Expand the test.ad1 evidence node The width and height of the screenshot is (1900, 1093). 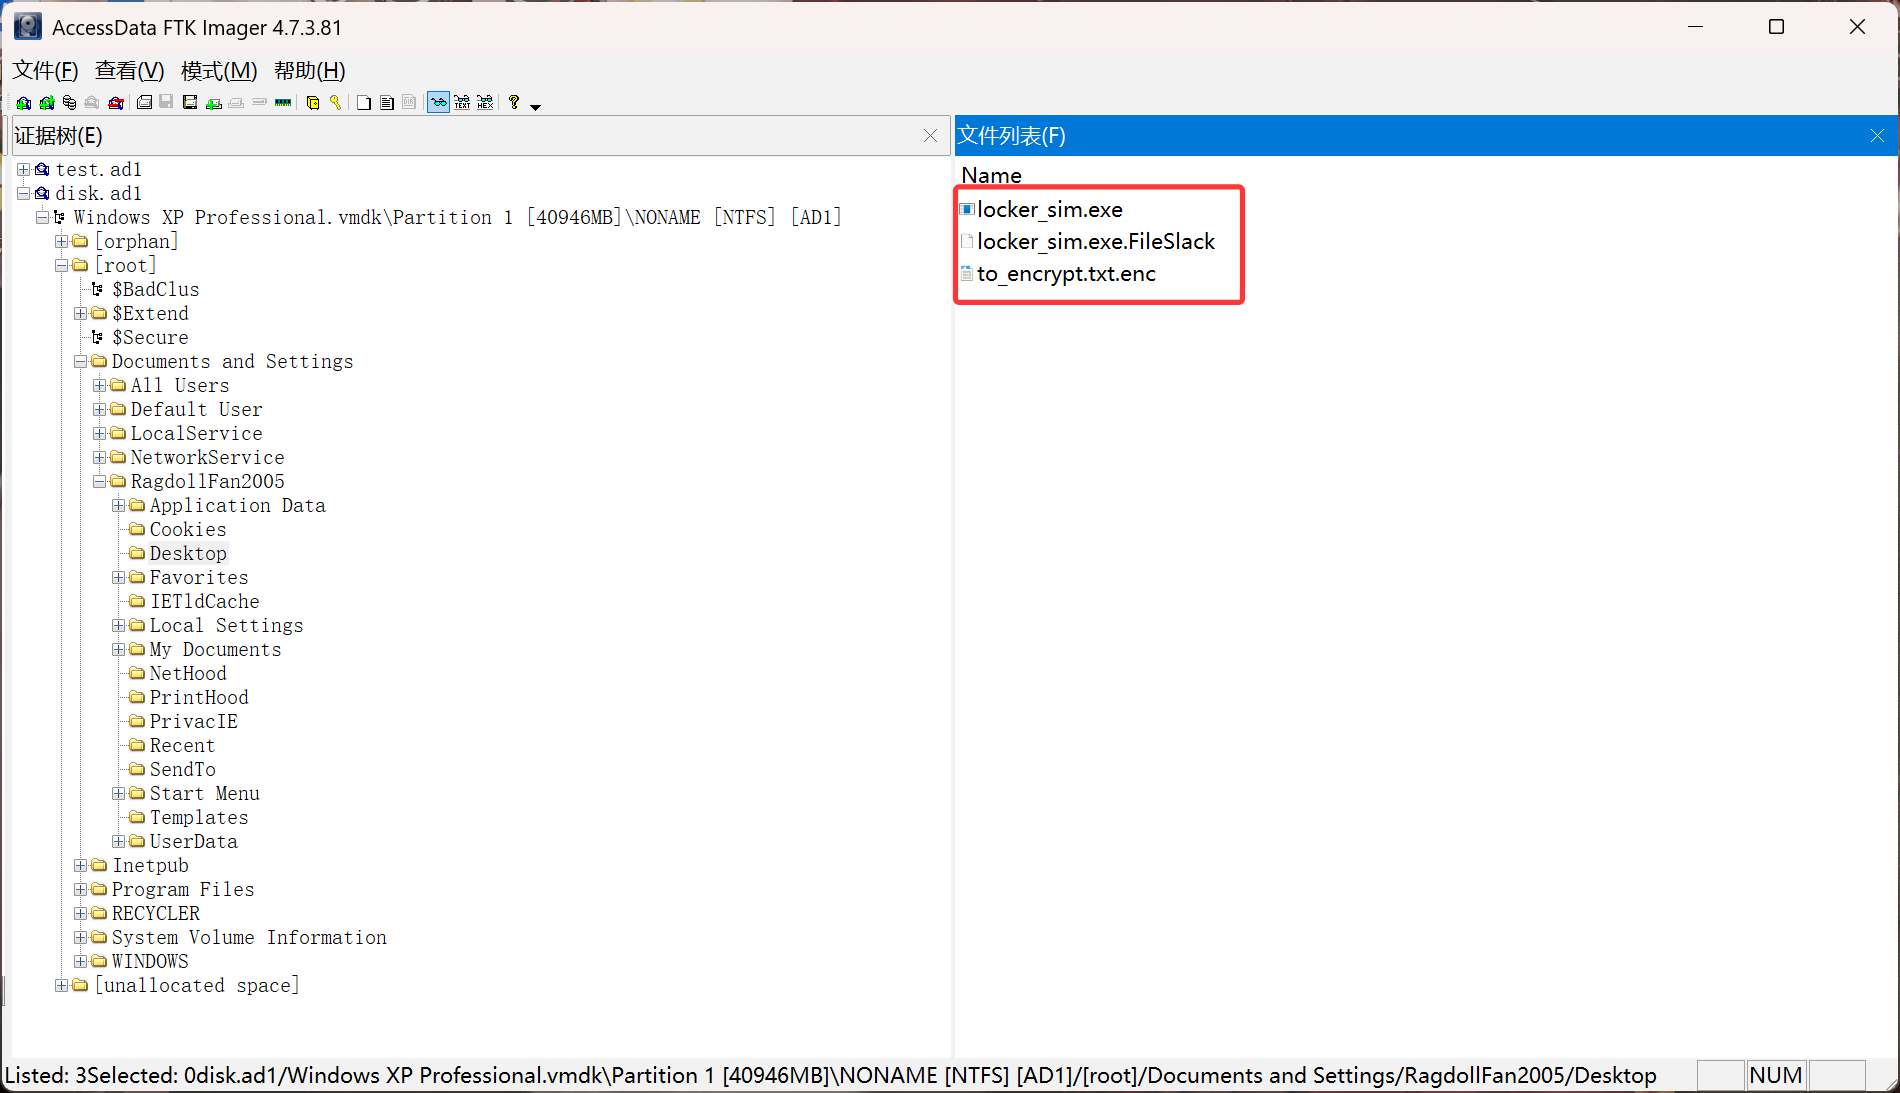[24, 170]
